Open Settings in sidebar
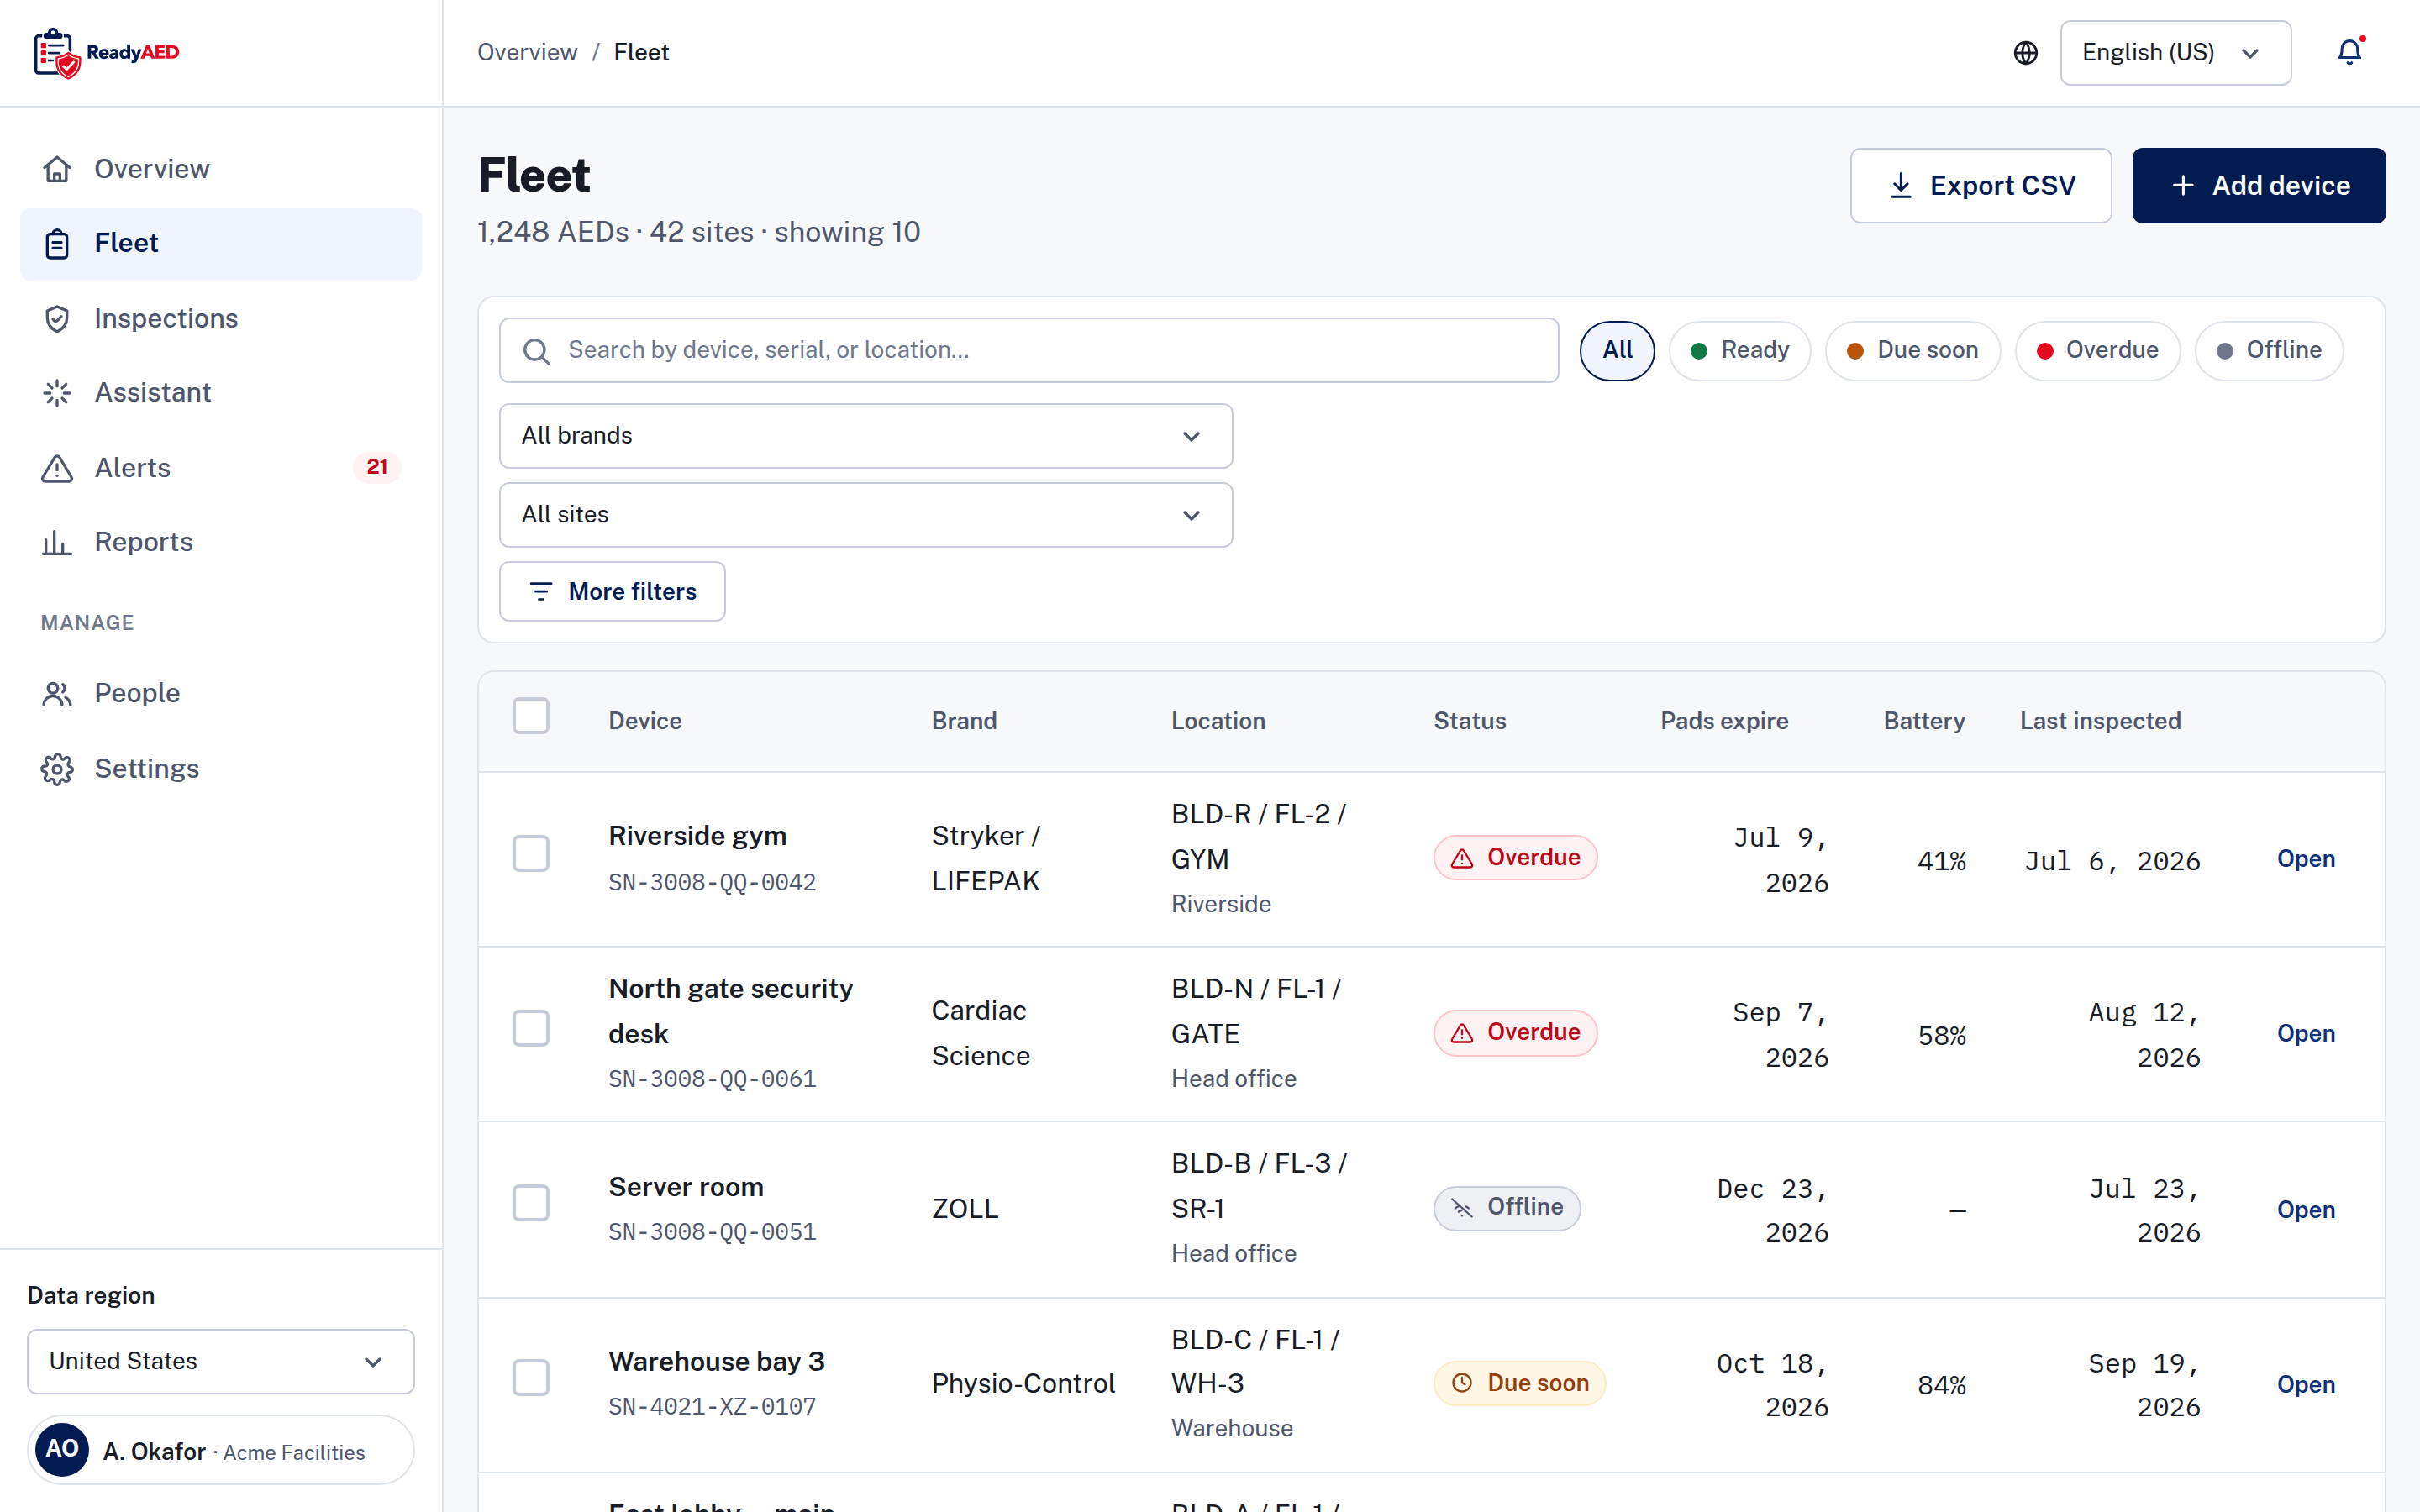 point(220,769)
